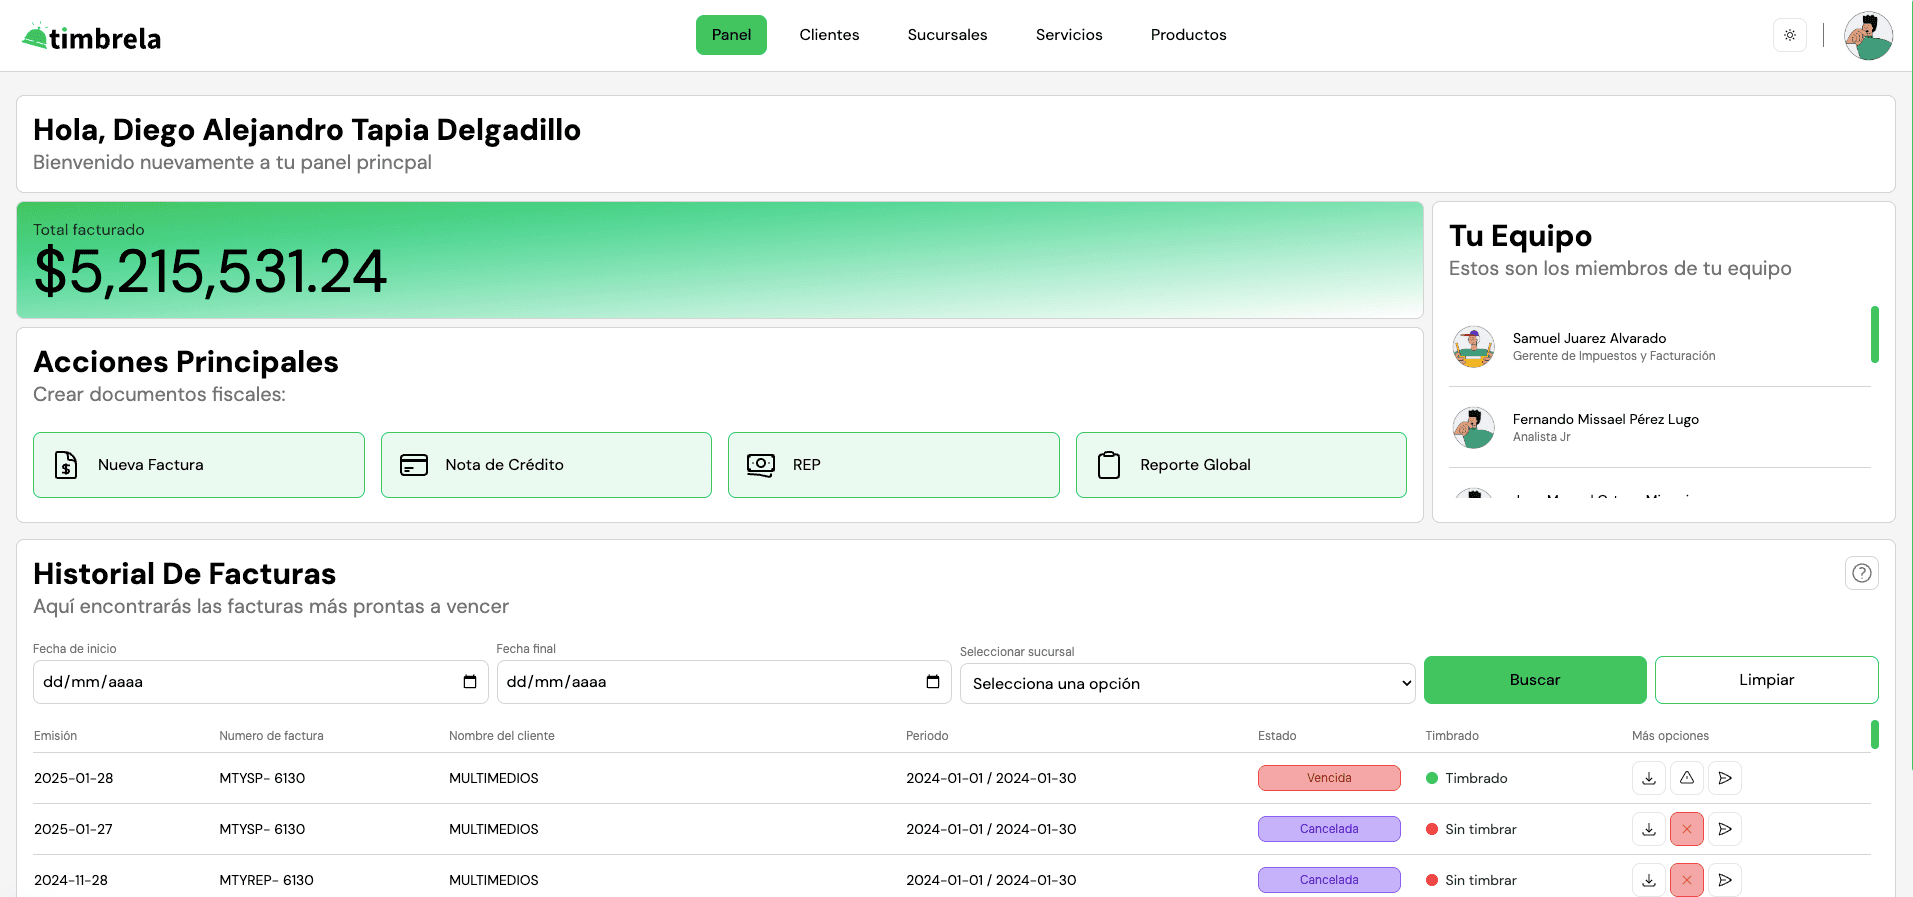Image resolution: width=1913 pixels, height=897 pixels.
Task: Download the invoice dated 2025-01-28
Action: pos(1648,778)
